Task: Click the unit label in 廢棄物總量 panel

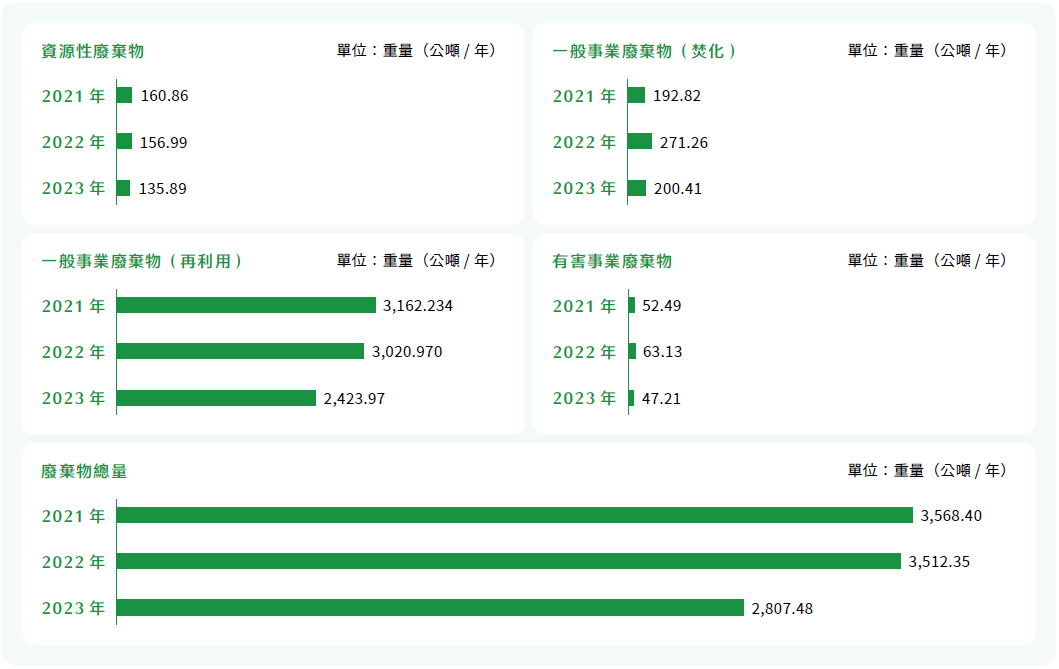Action: 927,471
